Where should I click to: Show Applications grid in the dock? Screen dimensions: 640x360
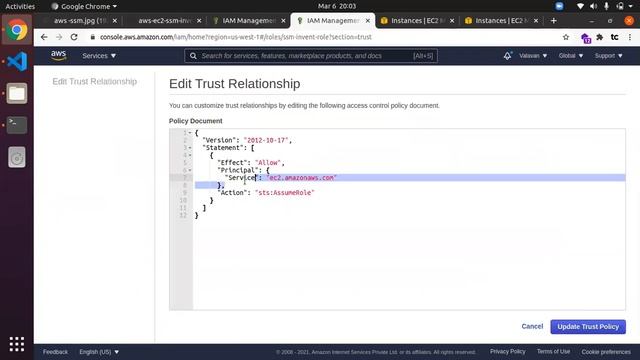coord(17,344)
